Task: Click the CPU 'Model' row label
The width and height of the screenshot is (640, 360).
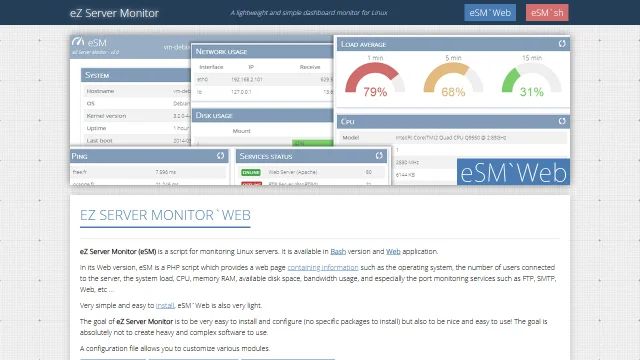Action: (351, 138)
